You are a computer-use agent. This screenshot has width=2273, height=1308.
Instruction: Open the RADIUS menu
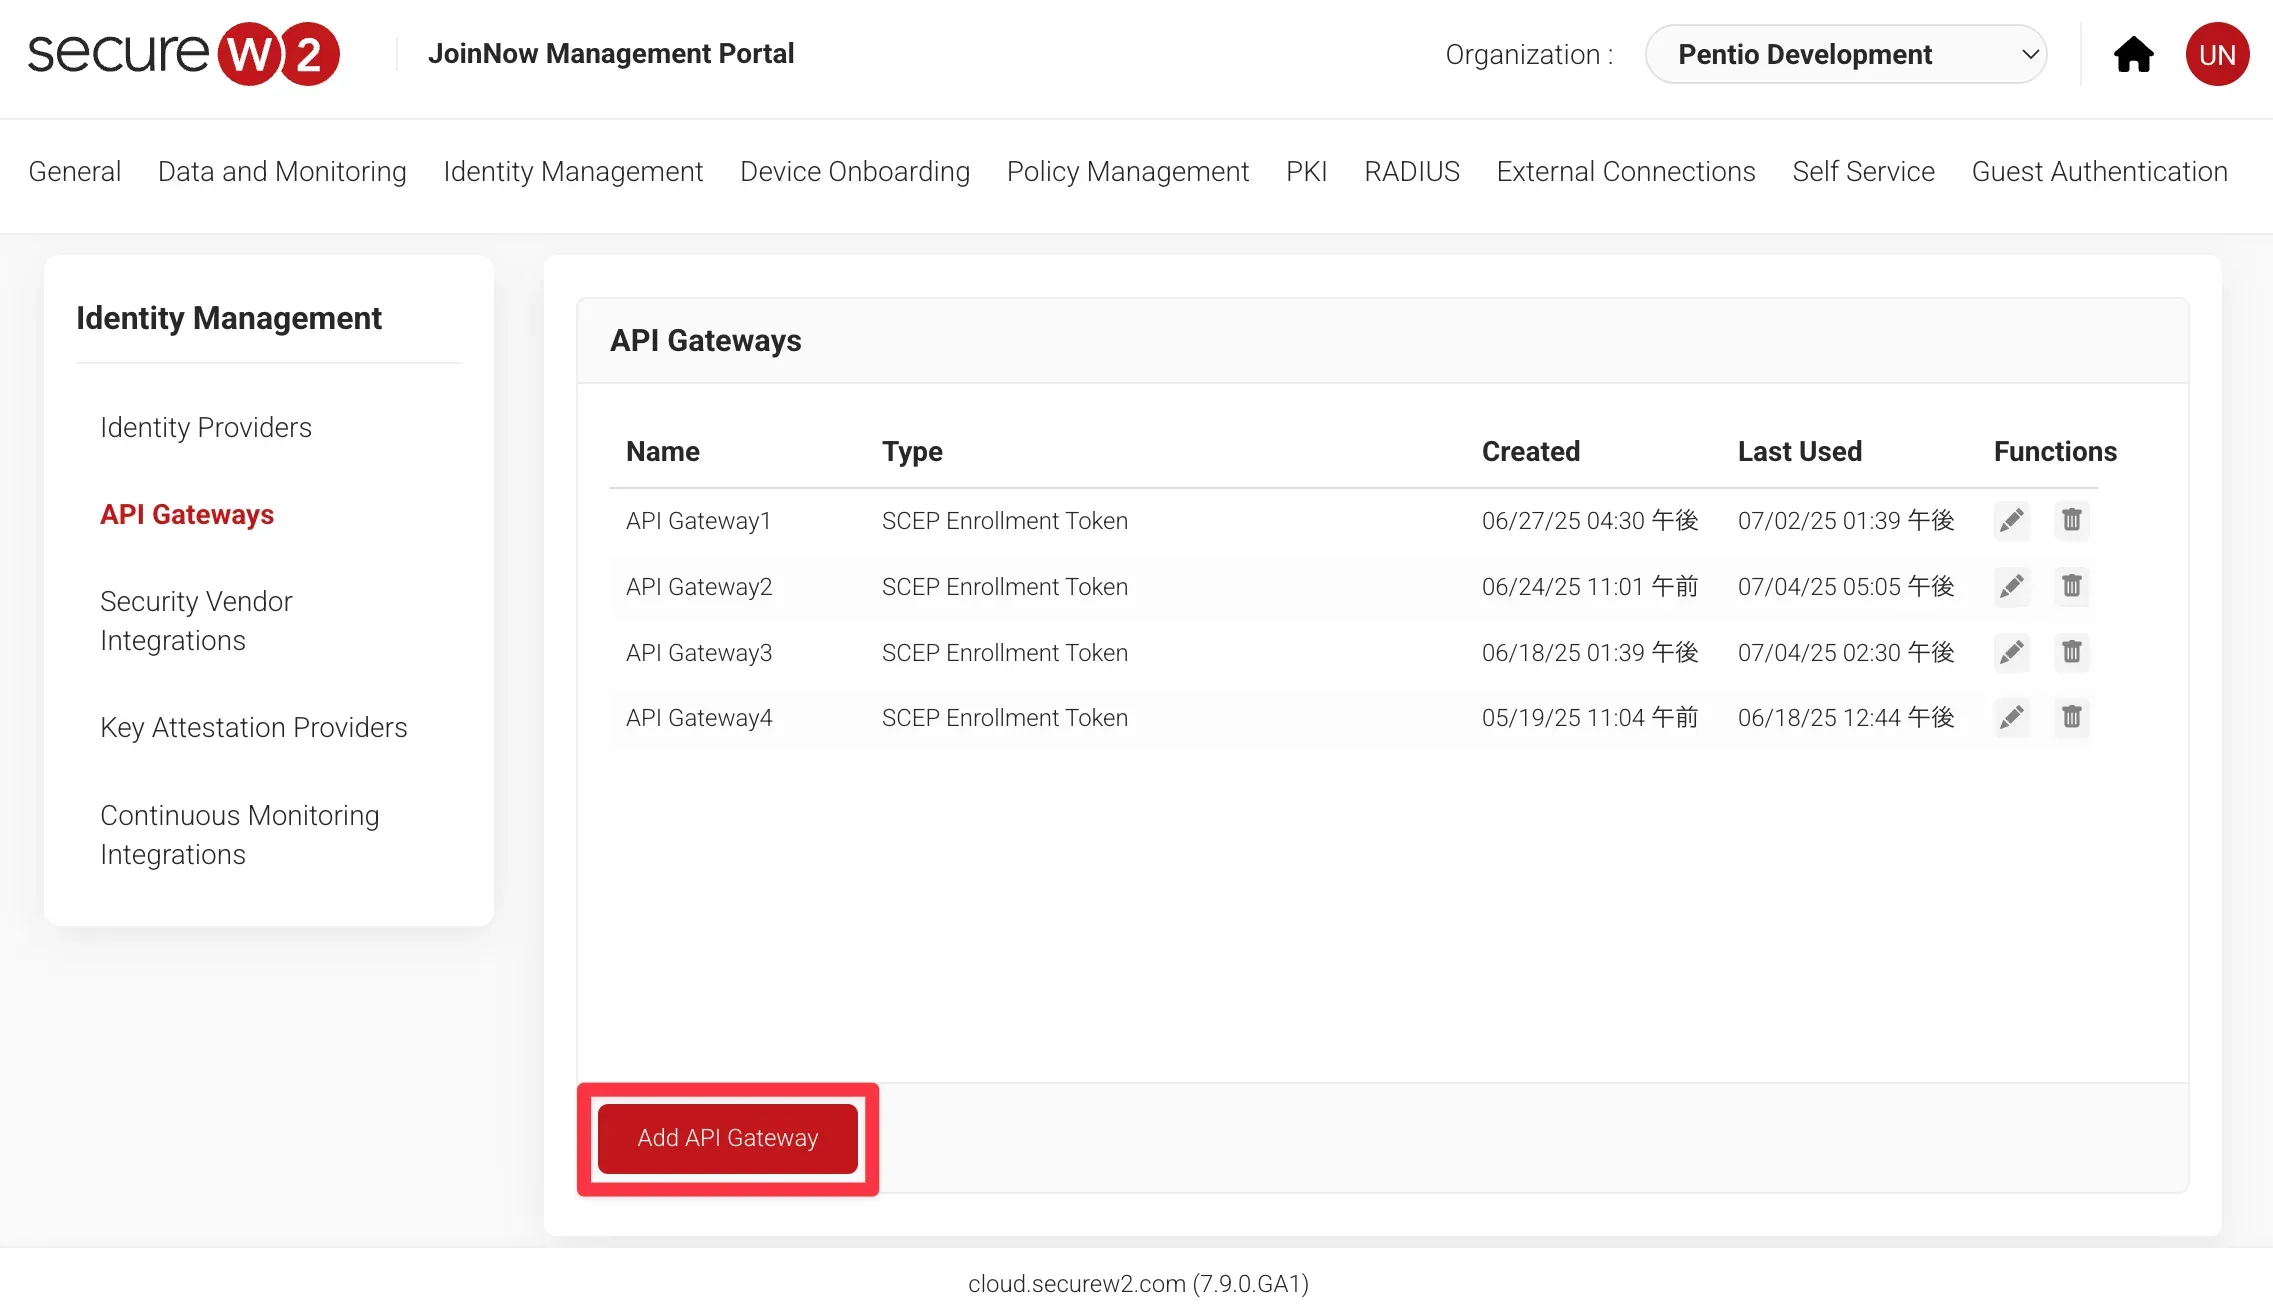(1411, 171)
